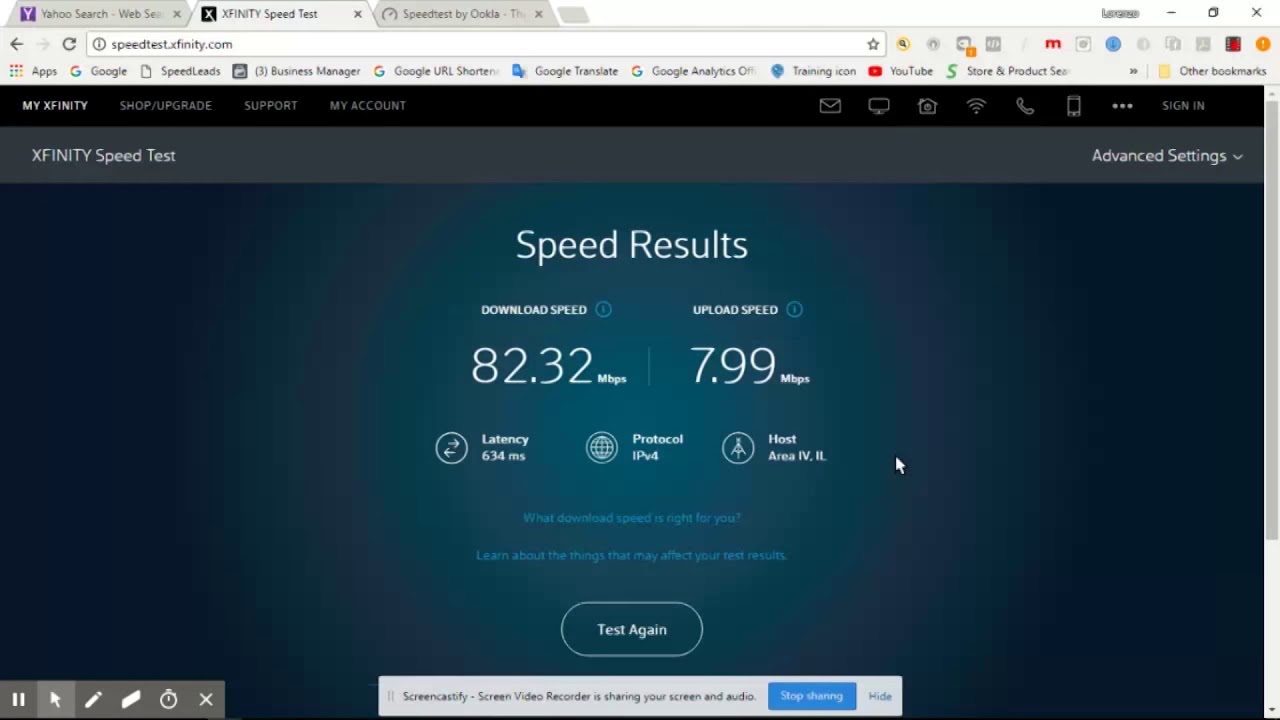Viewport: 1280px width, 720px height.
Task: Hide the Screencastify sharing bar
Action: pyautogui.click(x=880, y=696)
